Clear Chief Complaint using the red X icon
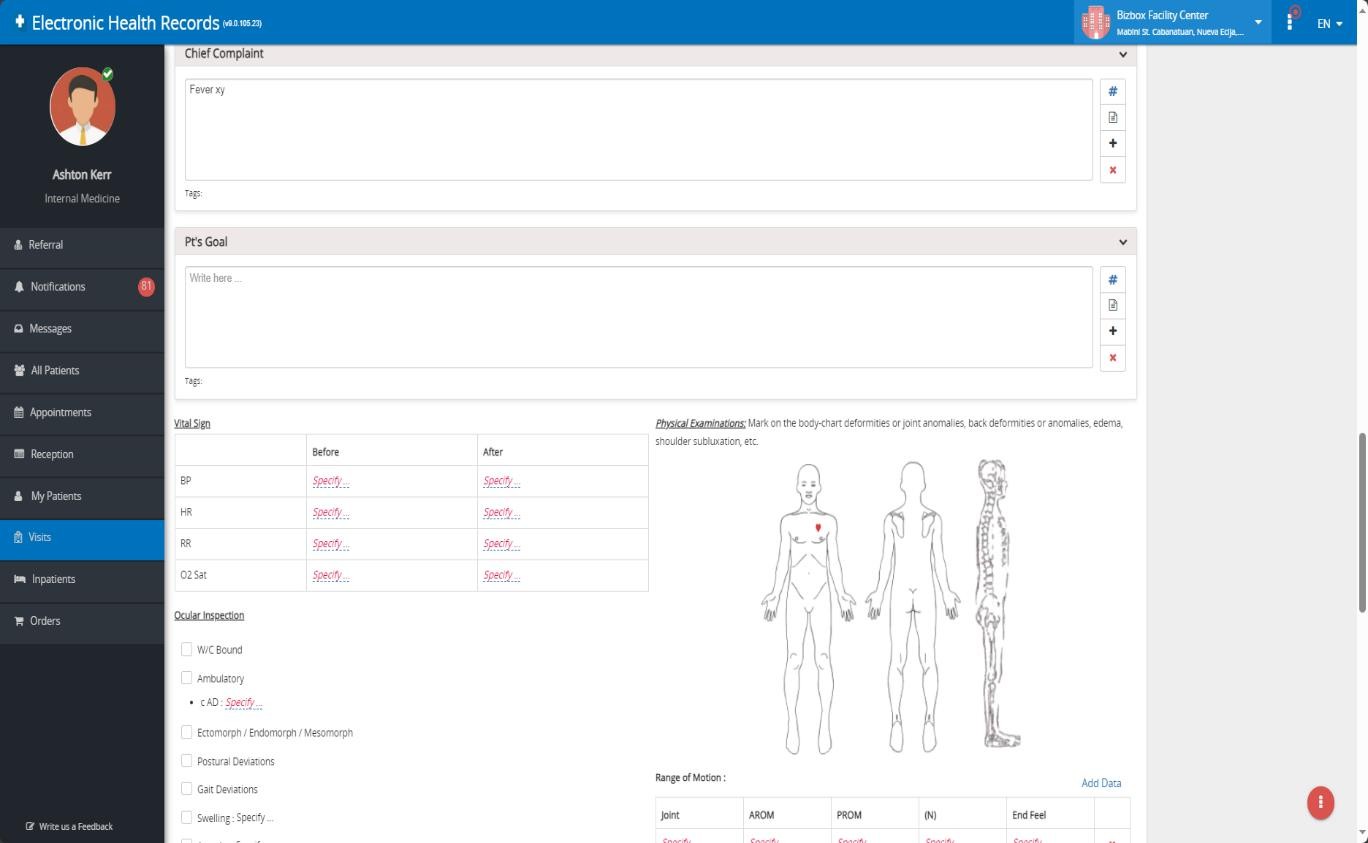This screenshot has width=1368, height=843. 1112,169
